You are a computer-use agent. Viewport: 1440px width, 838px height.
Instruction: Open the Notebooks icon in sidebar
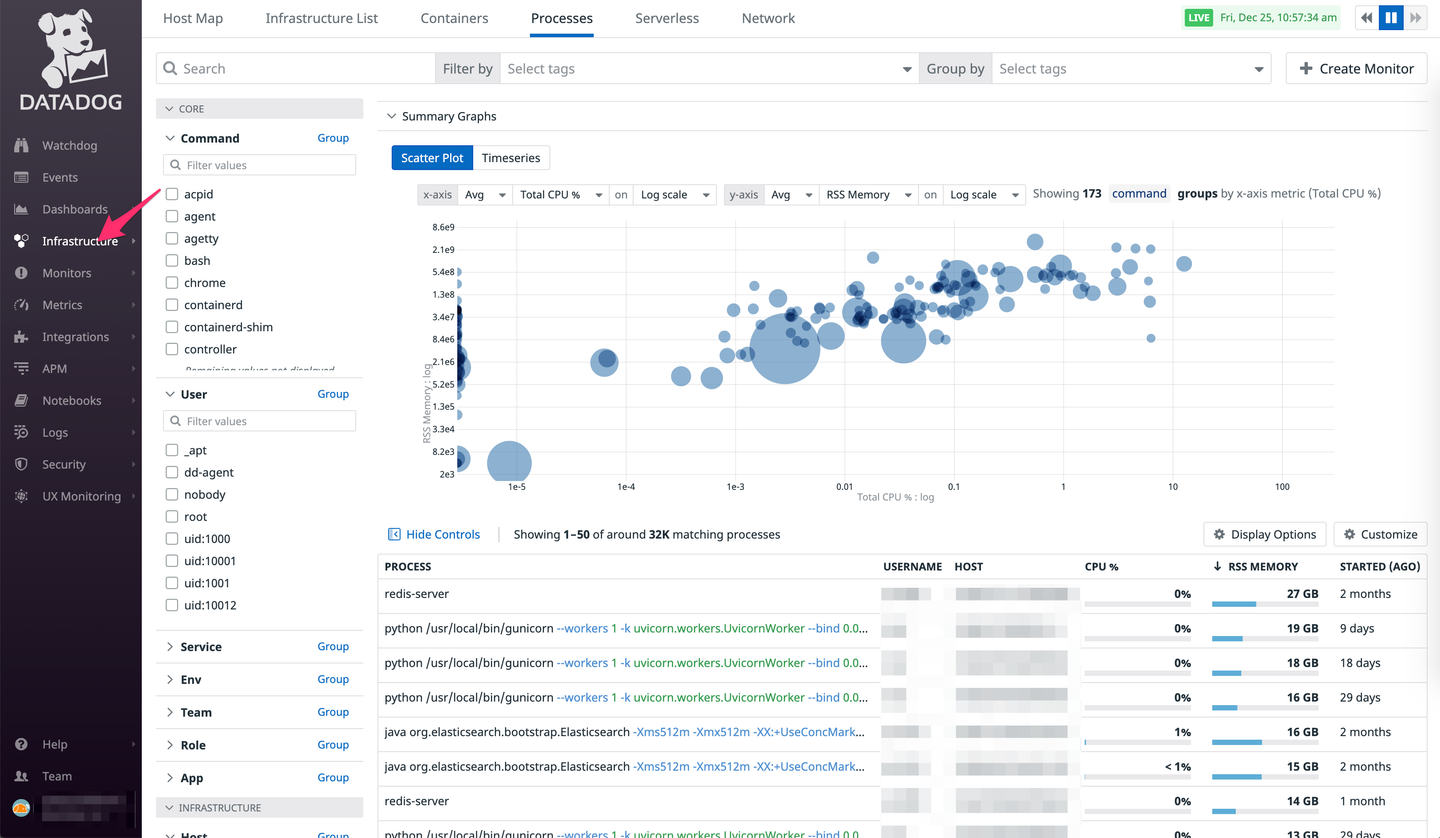21,401
